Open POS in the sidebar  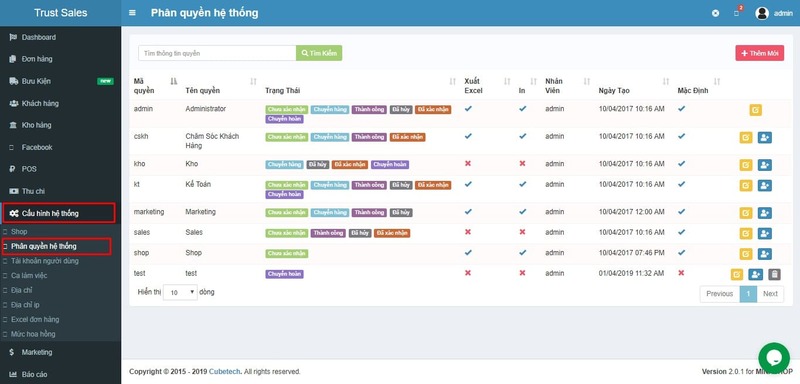pos(60,169)
